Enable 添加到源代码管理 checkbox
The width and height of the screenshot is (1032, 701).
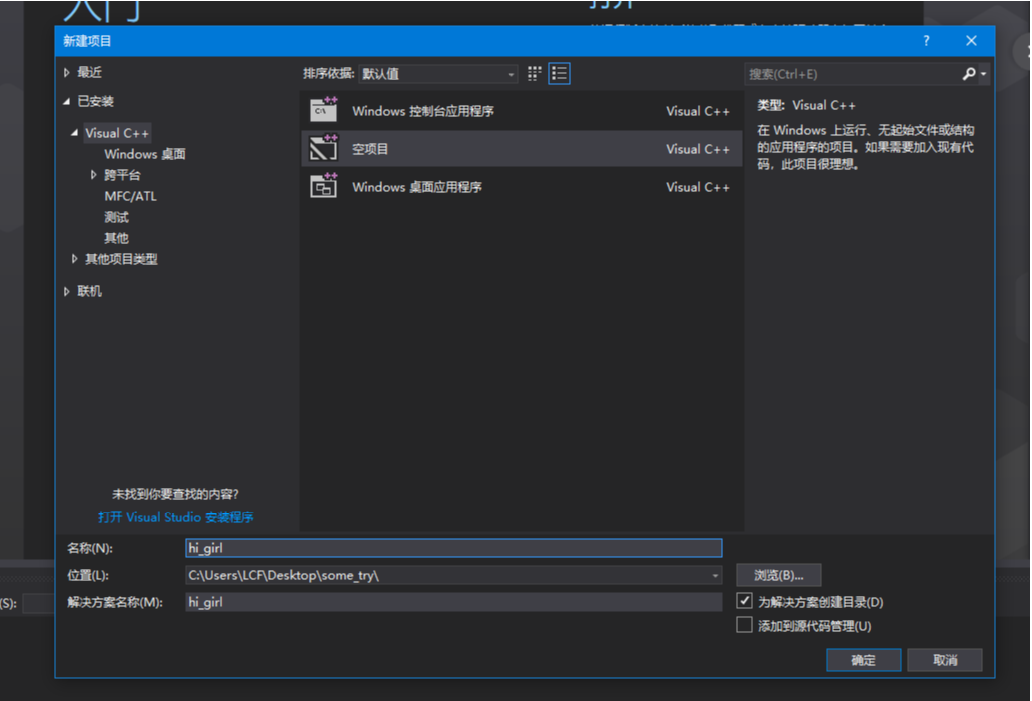[x=745, y=623]
